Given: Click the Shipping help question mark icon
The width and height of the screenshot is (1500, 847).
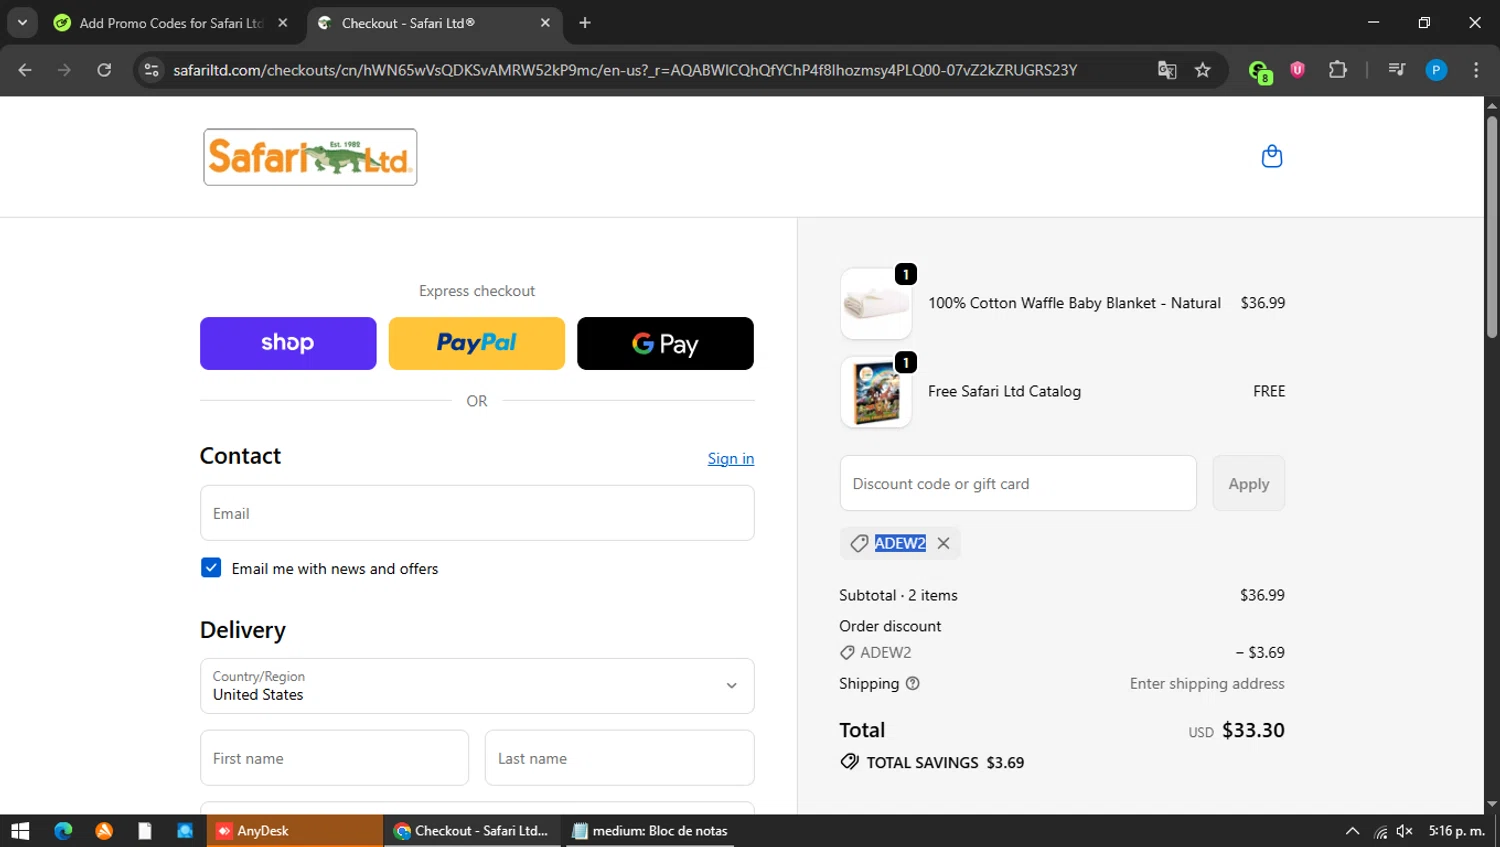Looking at the screenshot, I should pyautogui.click(x=912, y=684).
